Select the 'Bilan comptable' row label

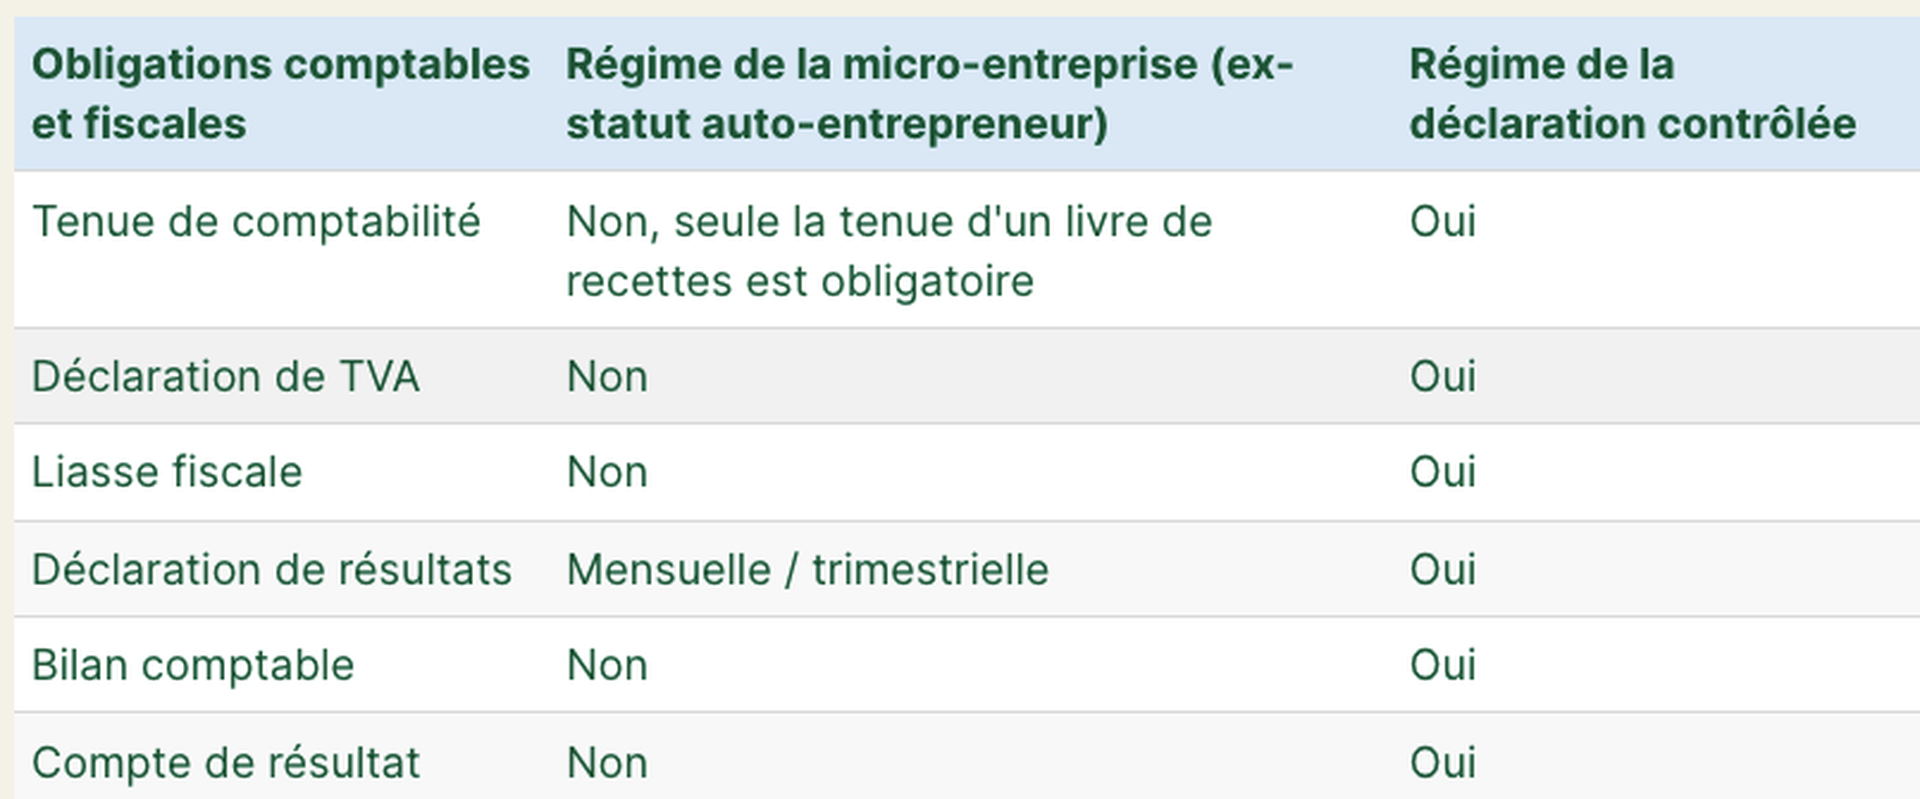click(x=193, y=666)
